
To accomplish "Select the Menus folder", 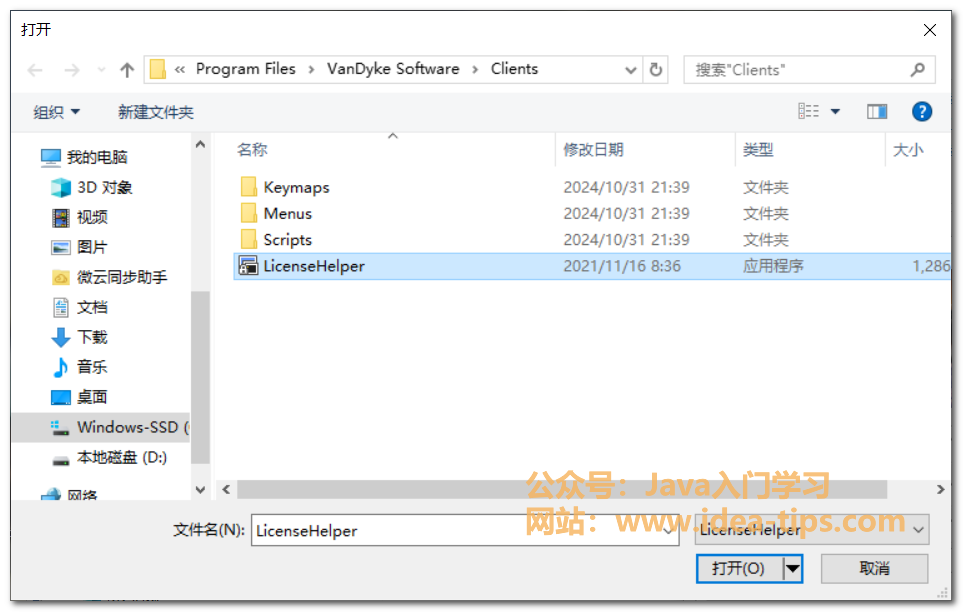I will 287,214.
